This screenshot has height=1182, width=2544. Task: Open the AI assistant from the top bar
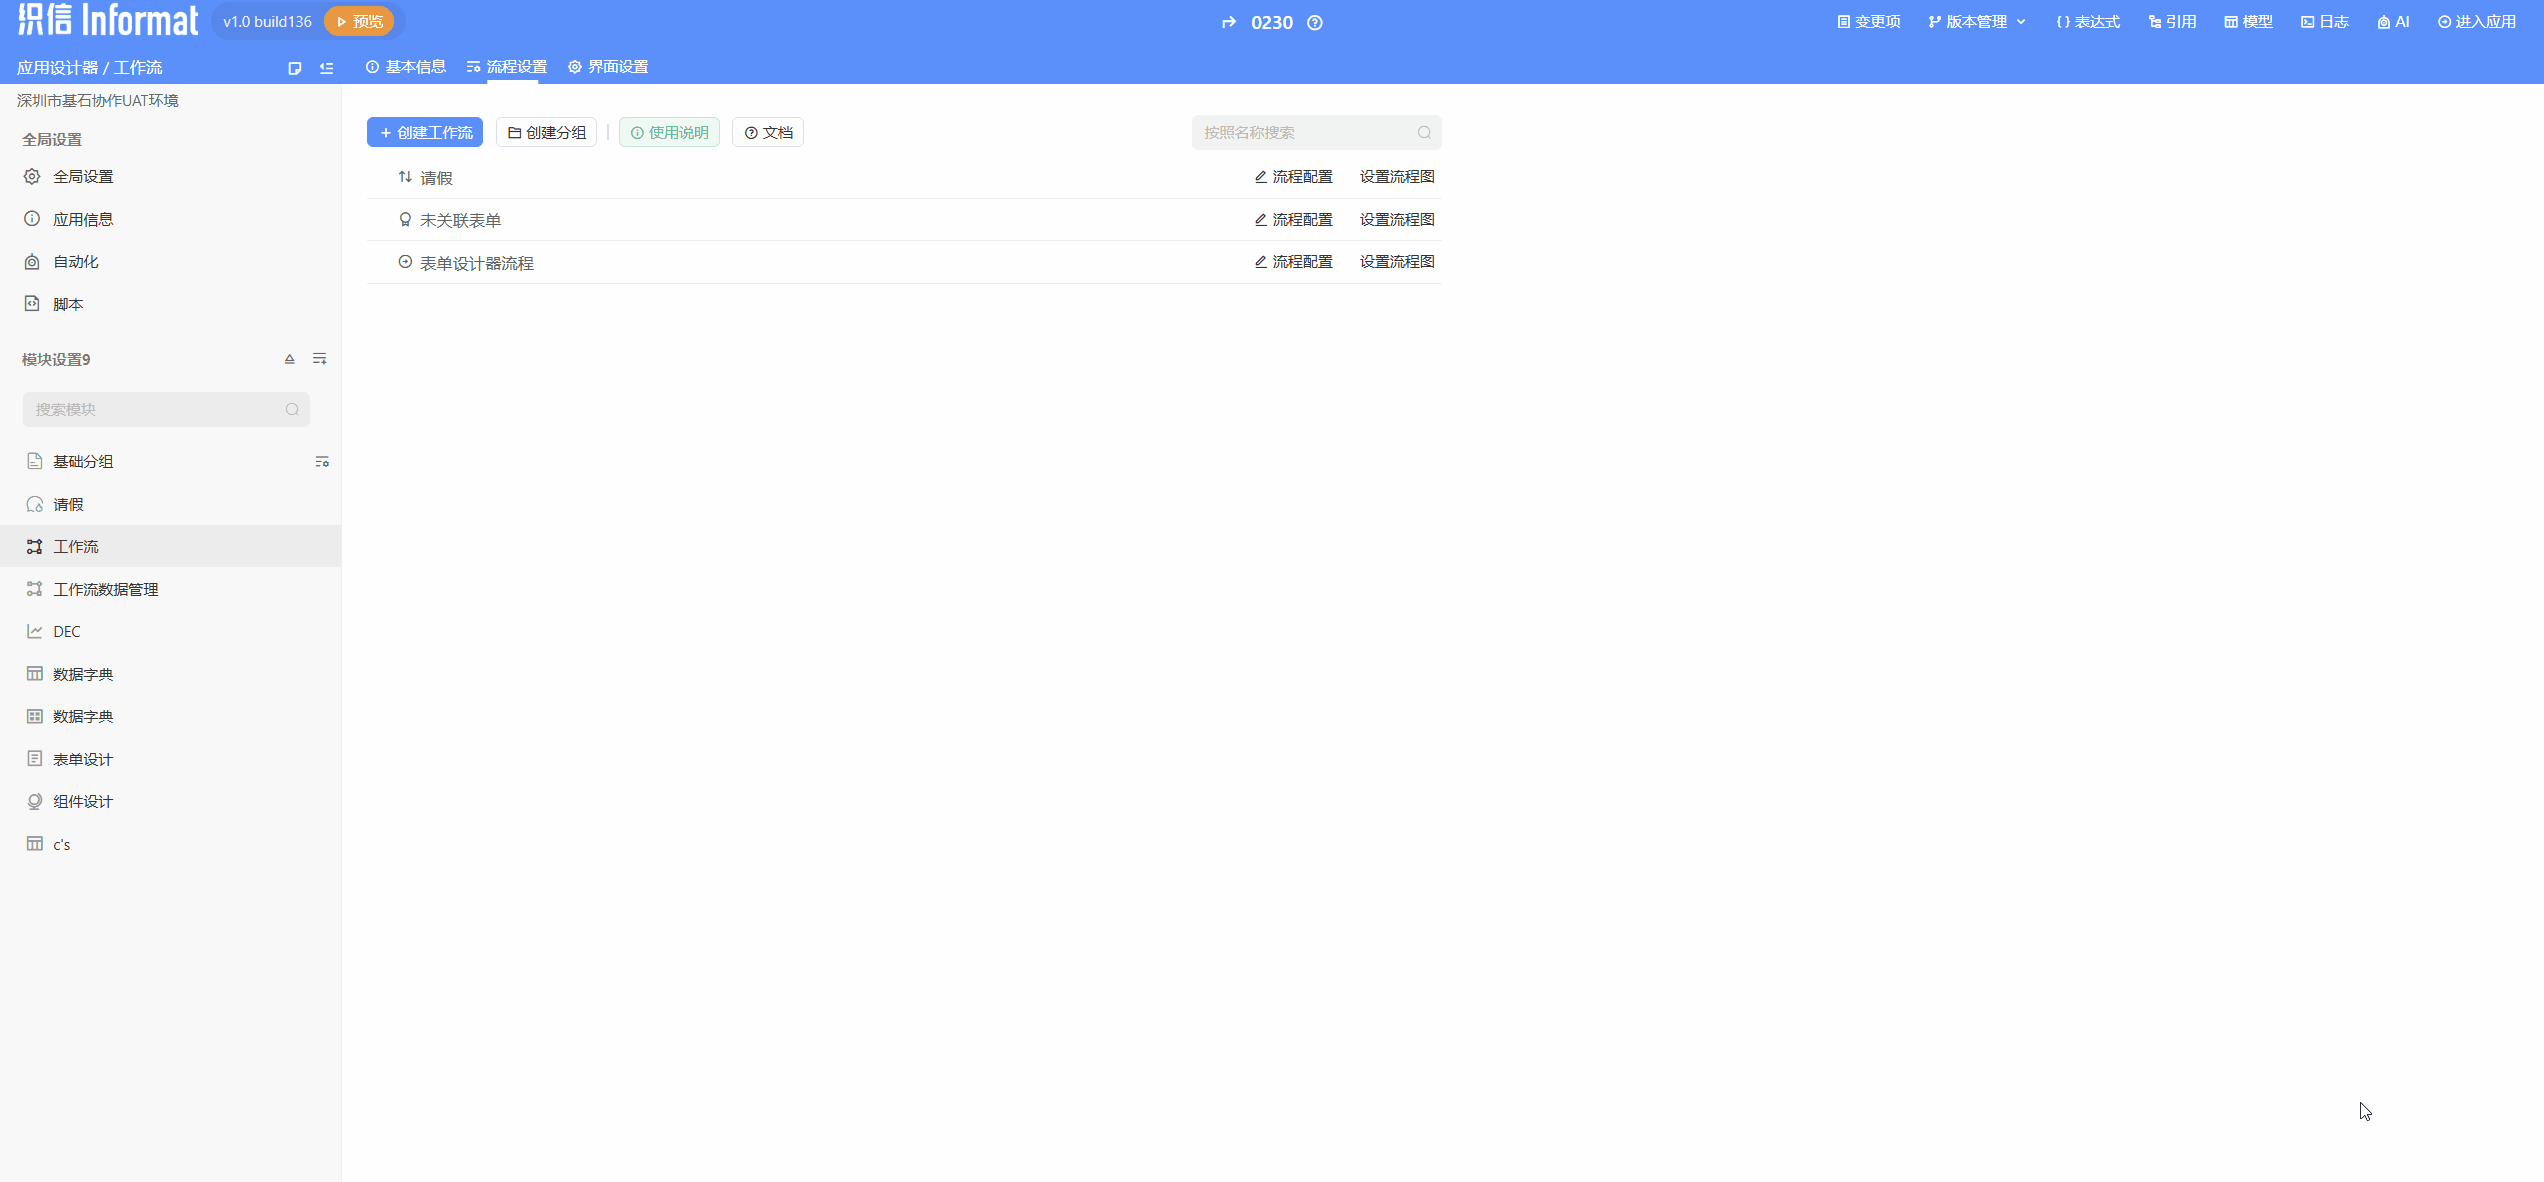coord(2393,22)
